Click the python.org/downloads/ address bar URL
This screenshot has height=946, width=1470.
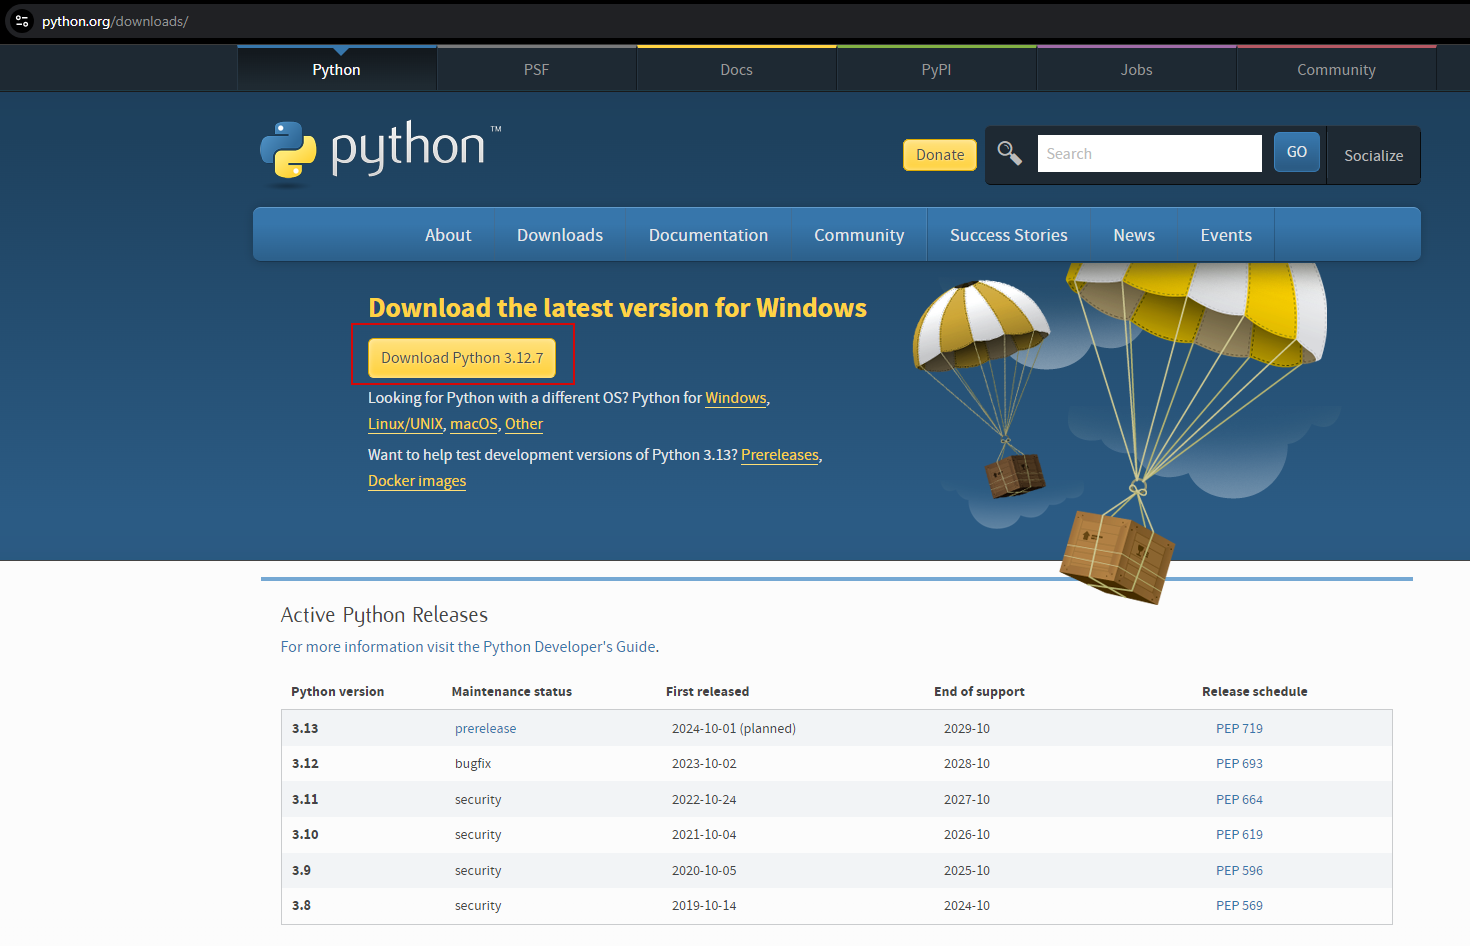click(115, 21)
